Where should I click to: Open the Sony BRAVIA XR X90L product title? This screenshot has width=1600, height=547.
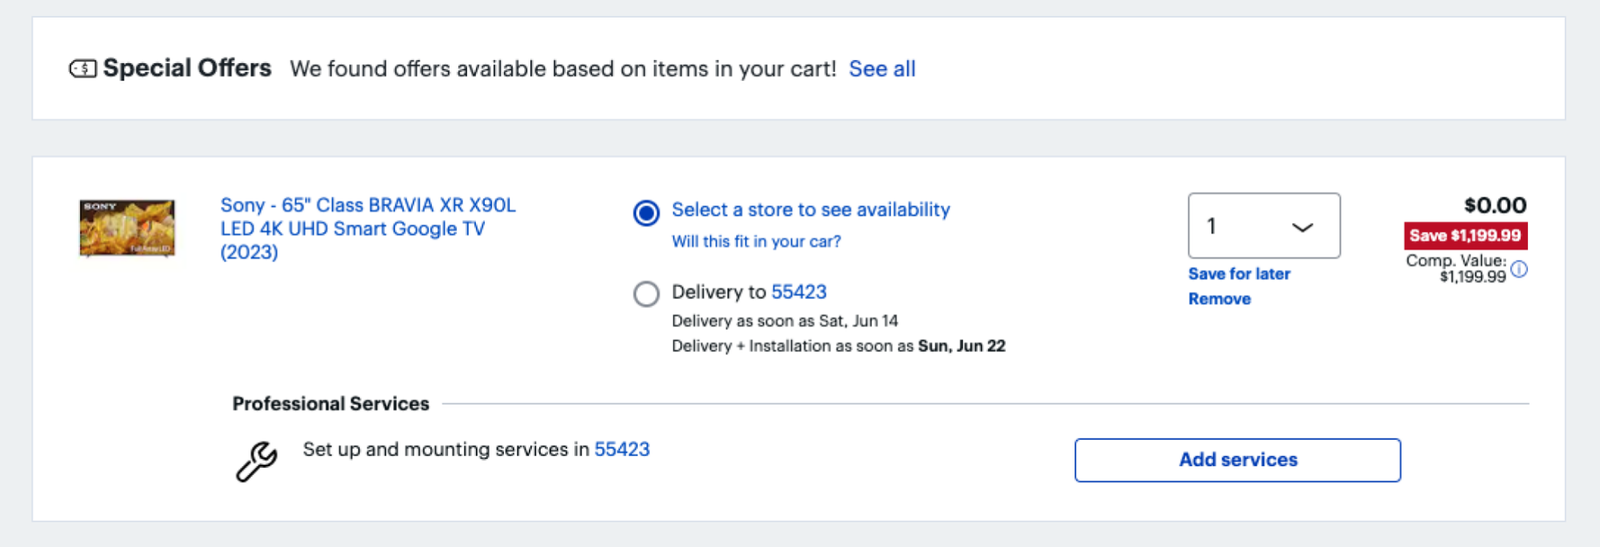tap(368, 228)
